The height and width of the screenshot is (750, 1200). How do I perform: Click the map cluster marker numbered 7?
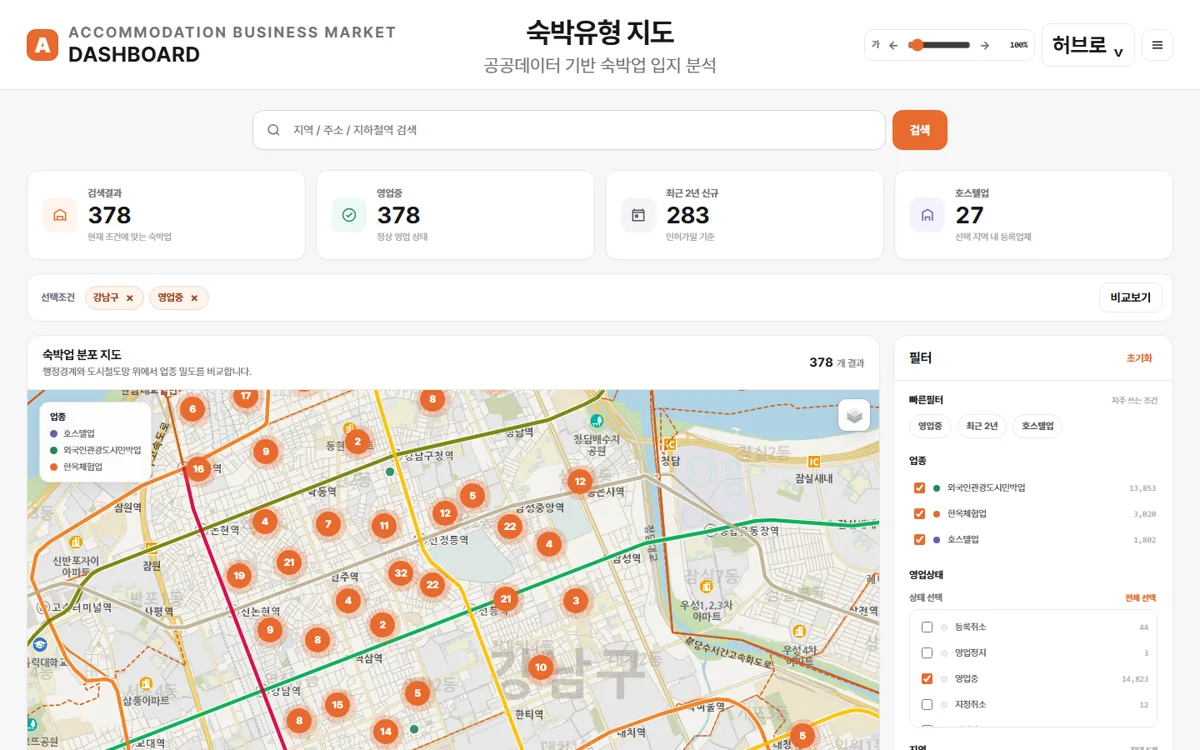click(328, 524)
